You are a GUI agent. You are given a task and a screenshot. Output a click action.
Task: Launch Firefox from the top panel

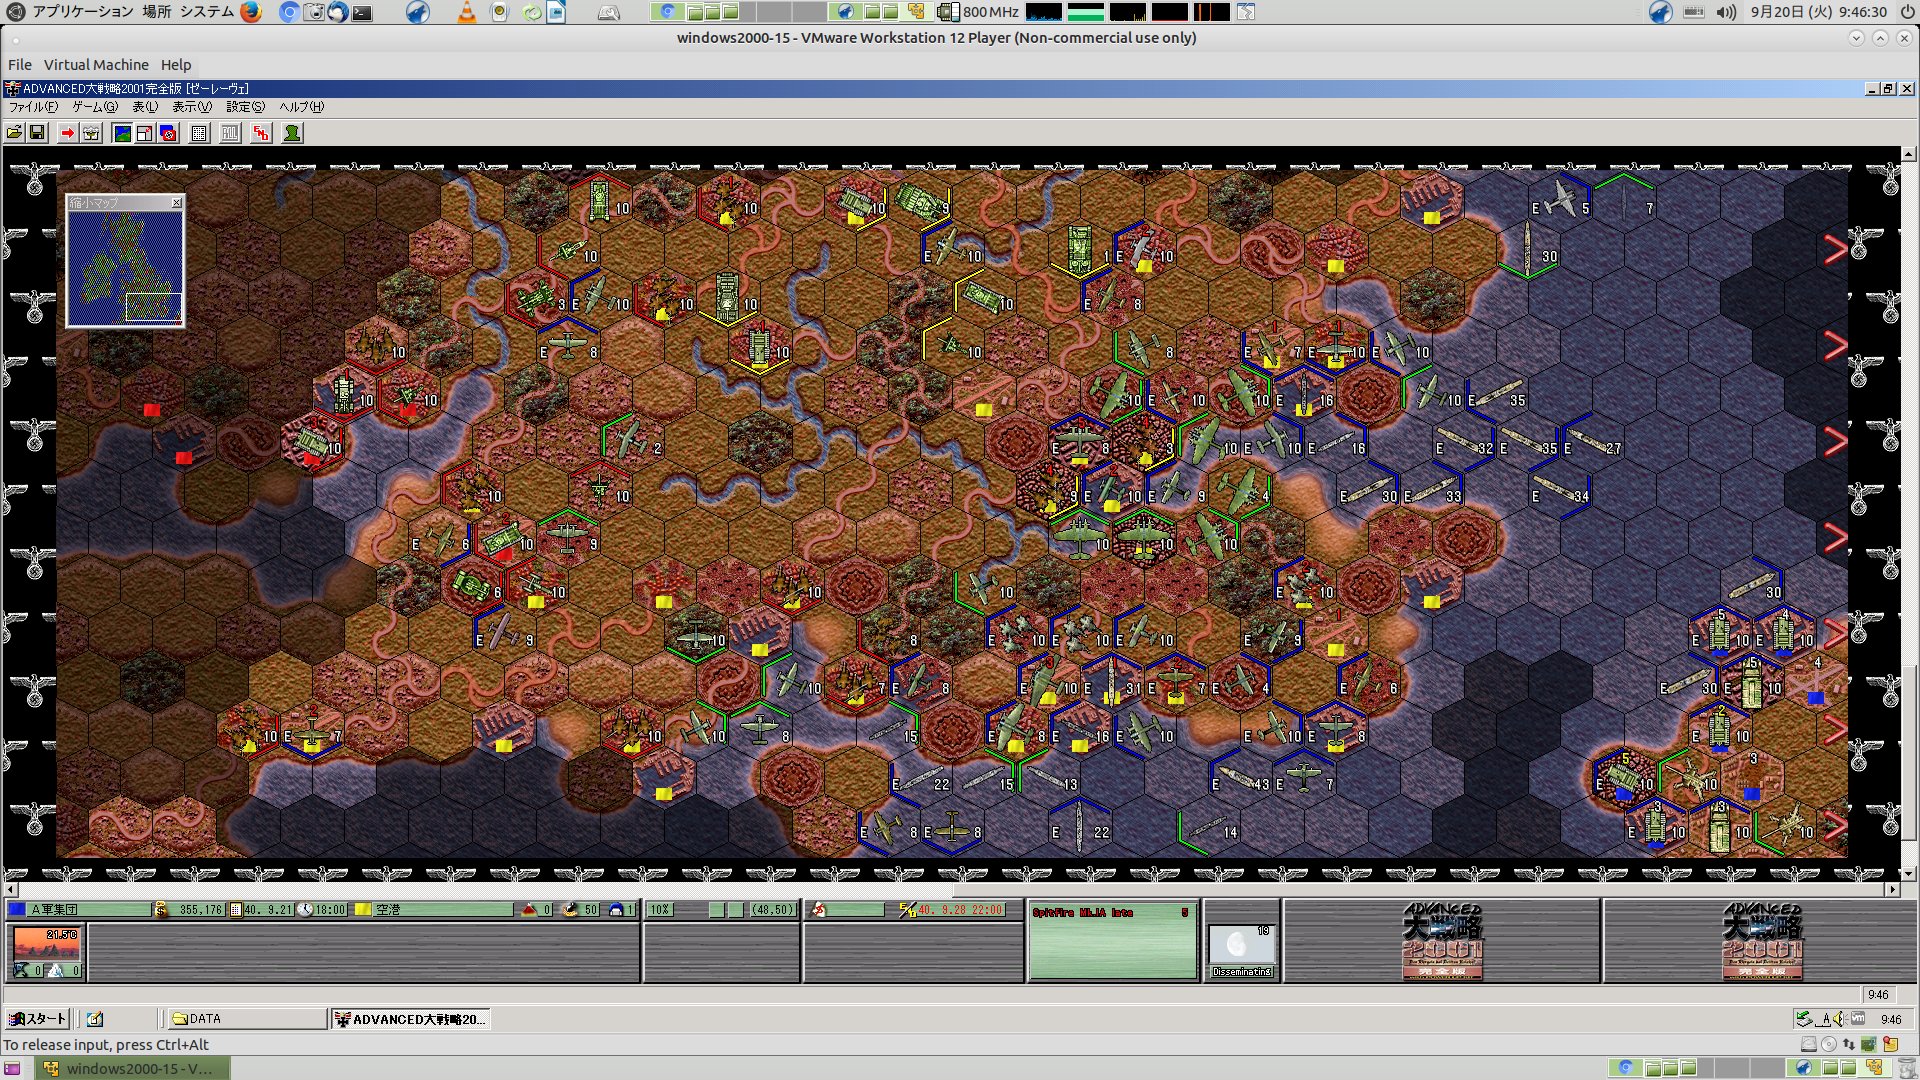(x=251, y=12)
